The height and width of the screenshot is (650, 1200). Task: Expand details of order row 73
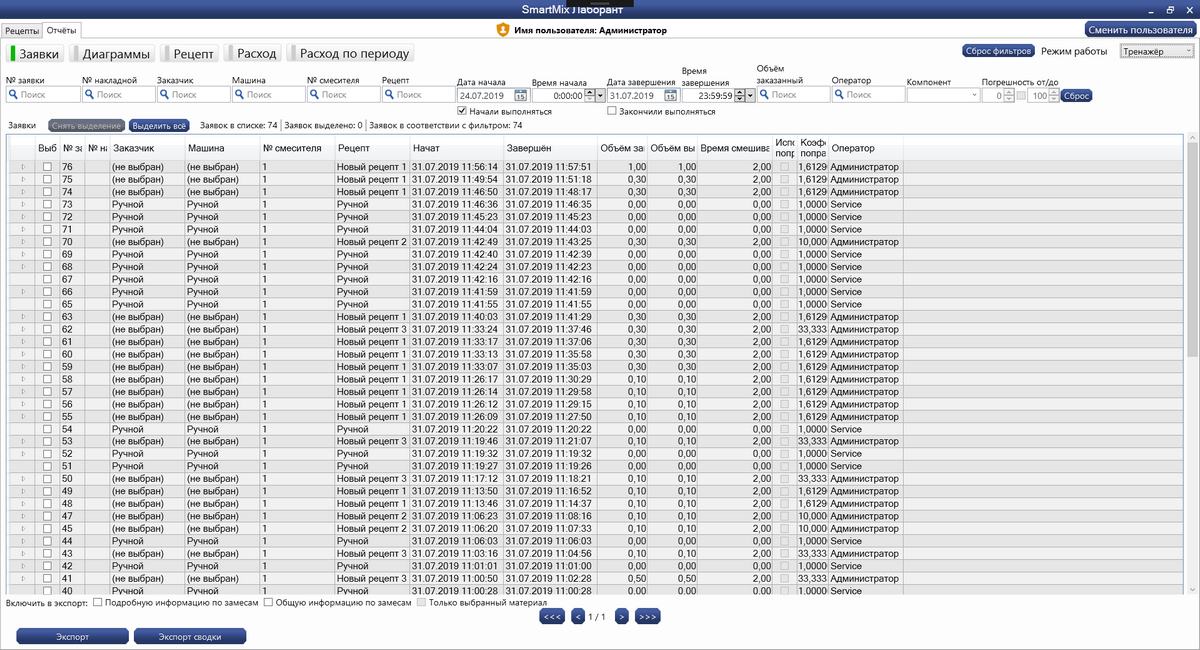[x=23, y=204]
